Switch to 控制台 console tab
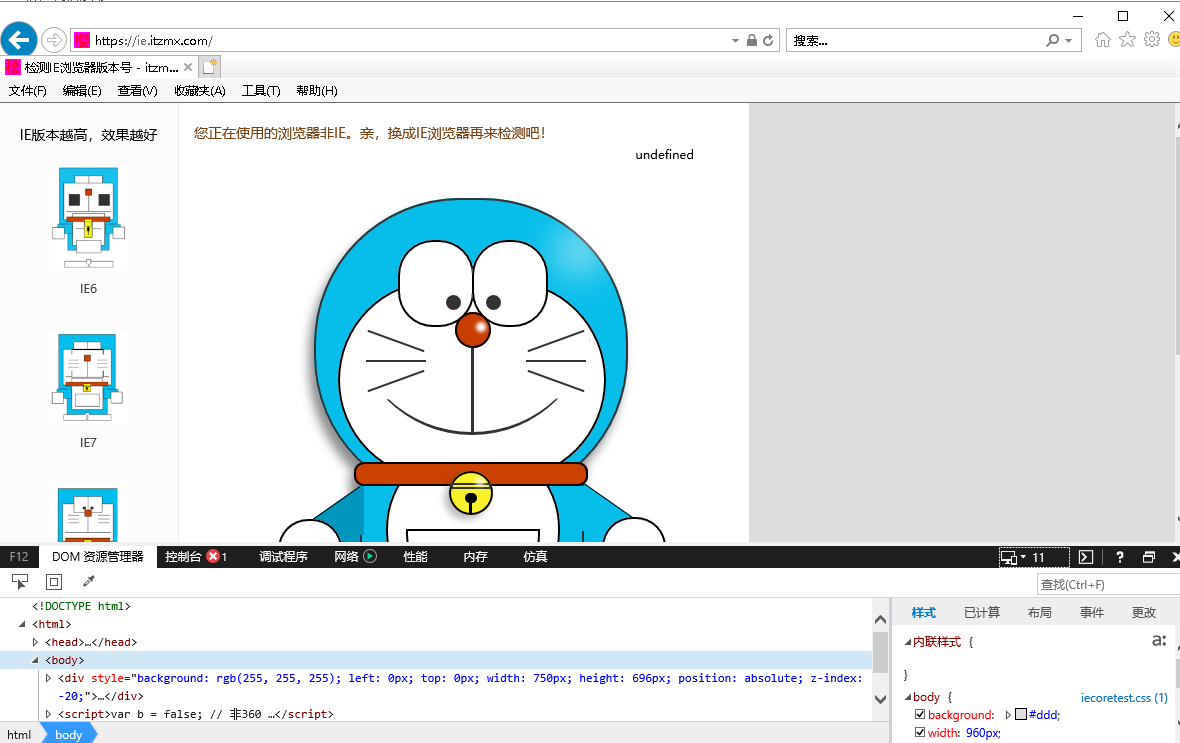This screenshot has width=1180, height=743. (x=184, y=556)
